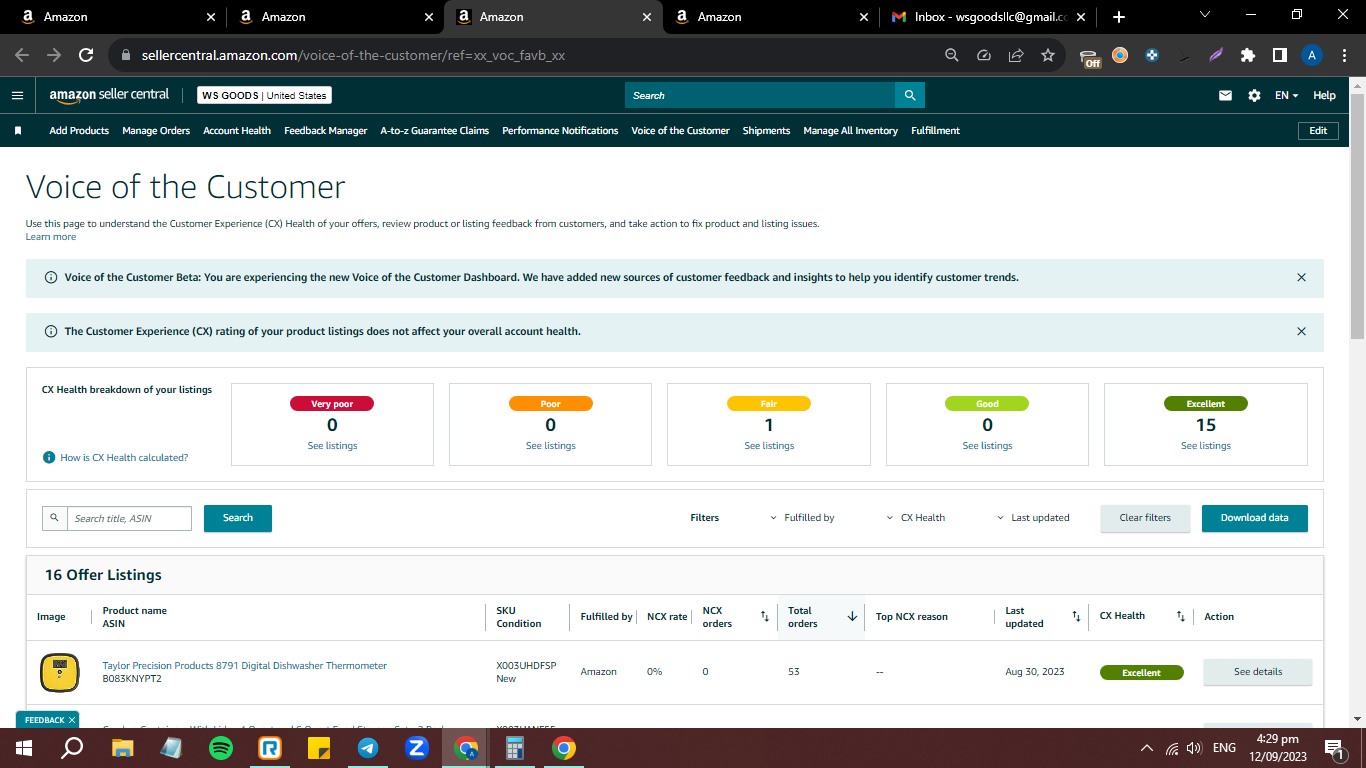Go to A-to-z Guarantee Claims

[x=435, y=131]
